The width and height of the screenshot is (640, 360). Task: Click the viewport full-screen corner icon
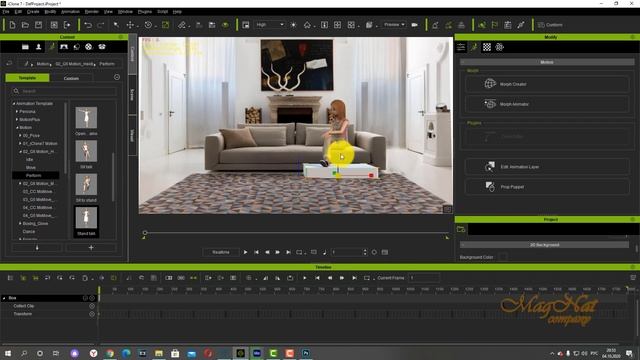tap(447, 209)
